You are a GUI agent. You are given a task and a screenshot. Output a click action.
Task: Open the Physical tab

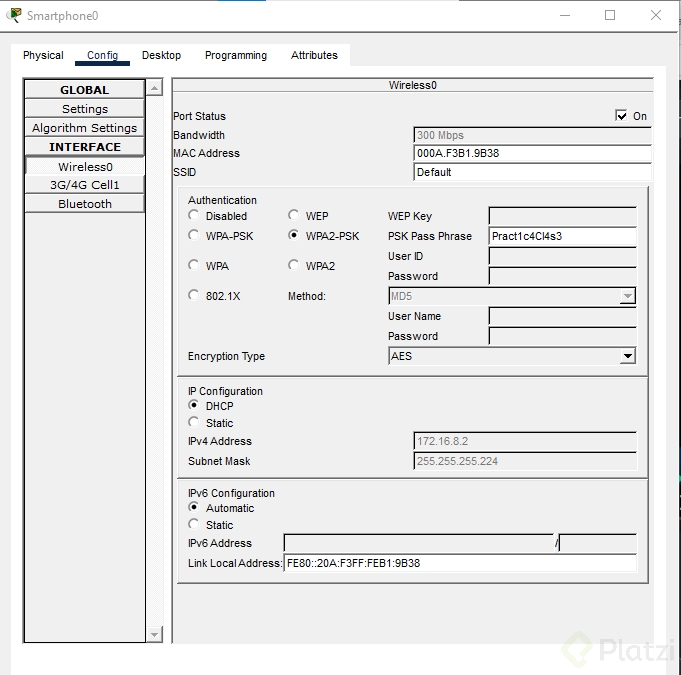[x=43, y=55]
